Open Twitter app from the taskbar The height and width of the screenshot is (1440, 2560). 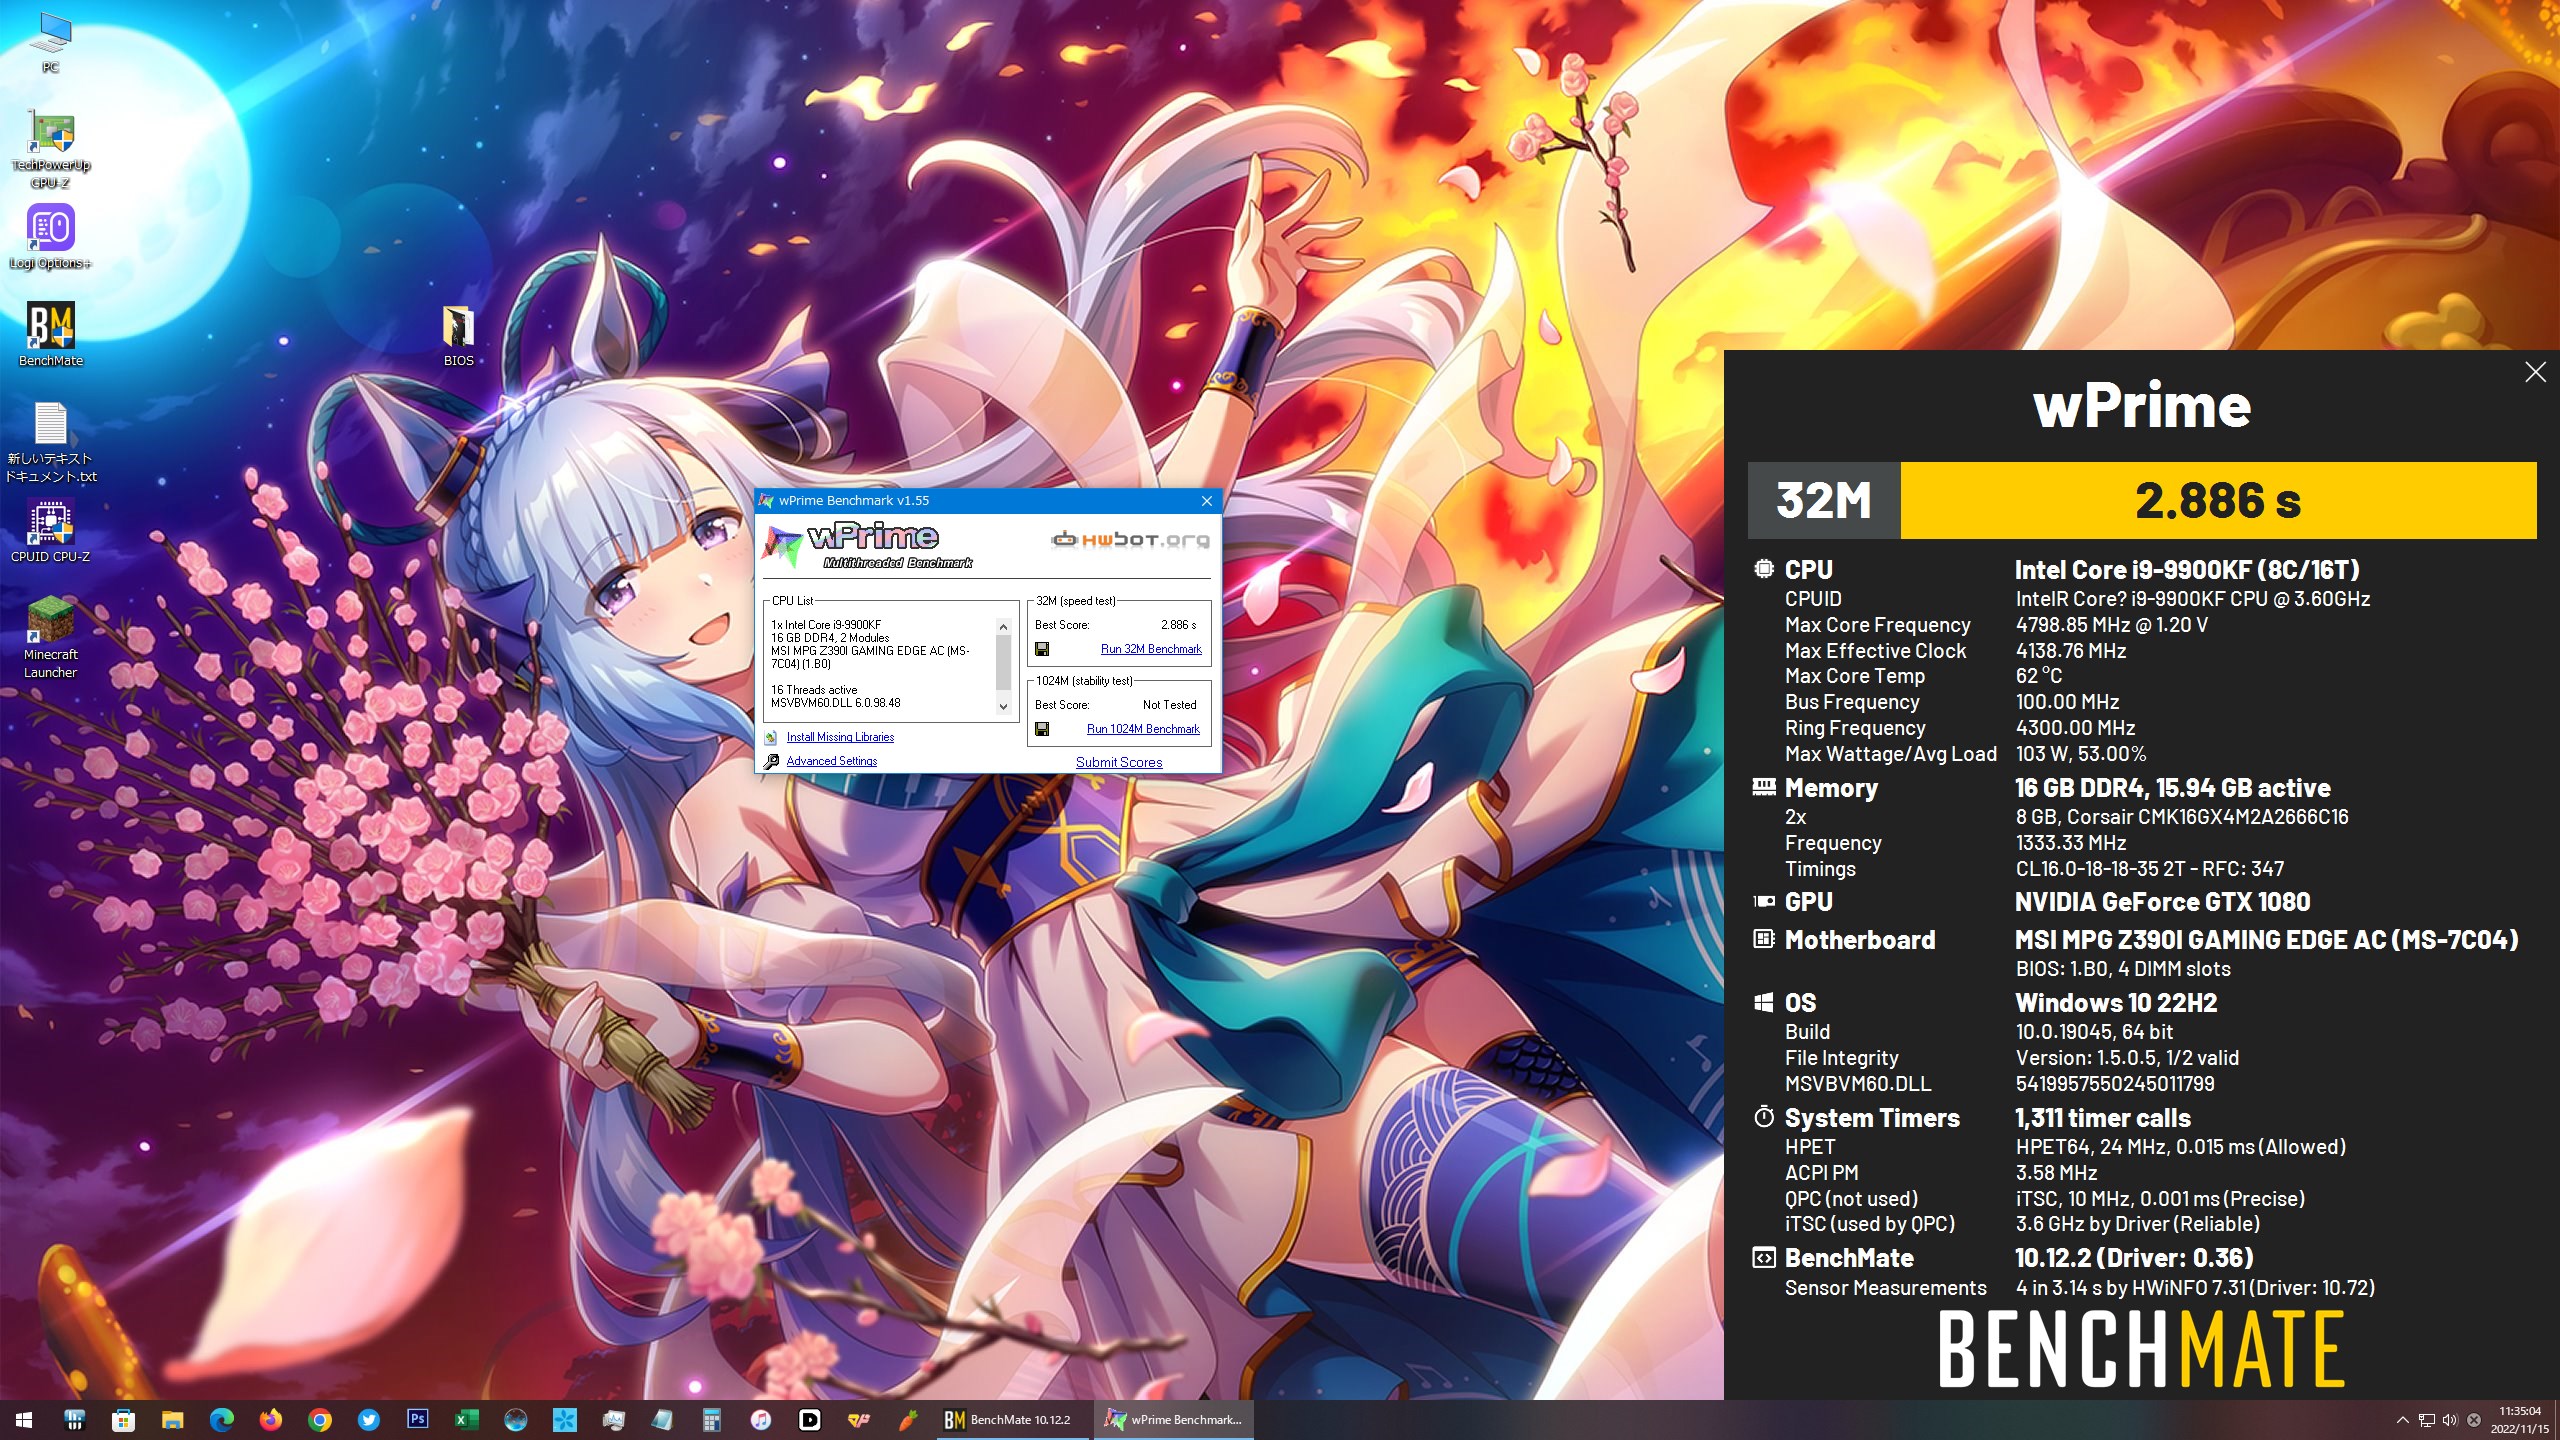(369, 1420)
